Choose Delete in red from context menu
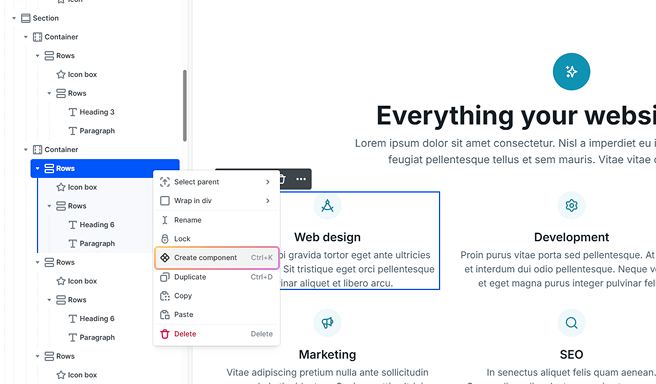 click(216, 334)
